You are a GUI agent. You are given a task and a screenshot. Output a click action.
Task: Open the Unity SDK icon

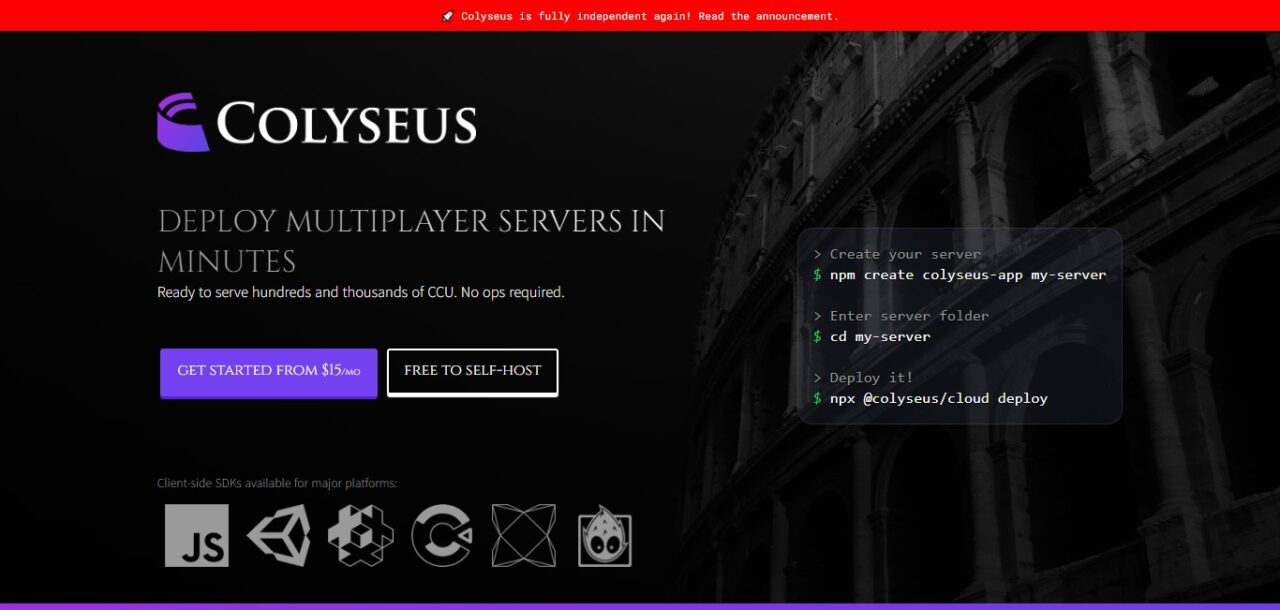point(279,535)
